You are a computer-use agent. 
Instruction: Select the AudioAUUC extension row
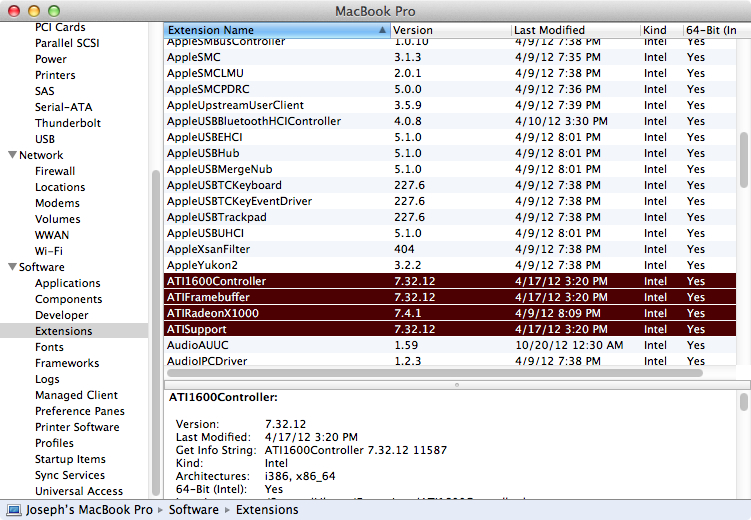[x=450, y=345]
